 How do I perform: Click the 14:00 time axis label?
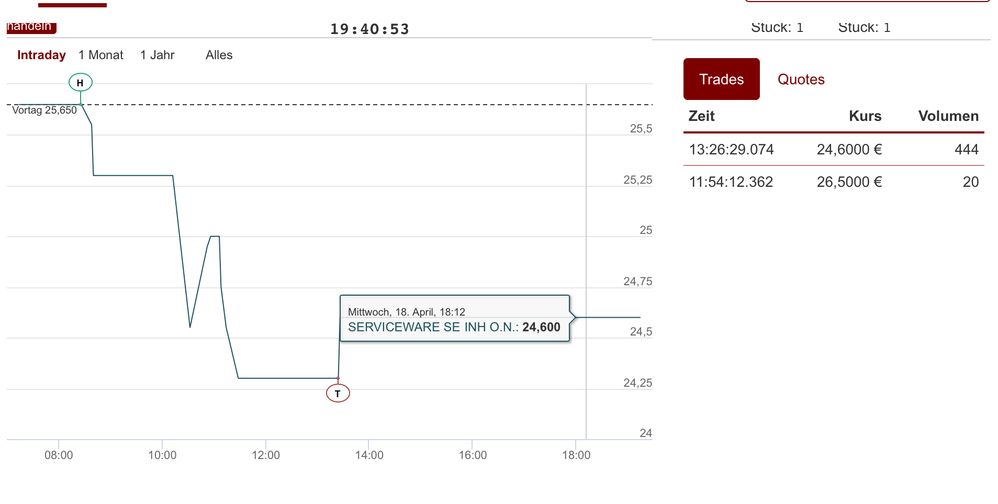point(369,455)
